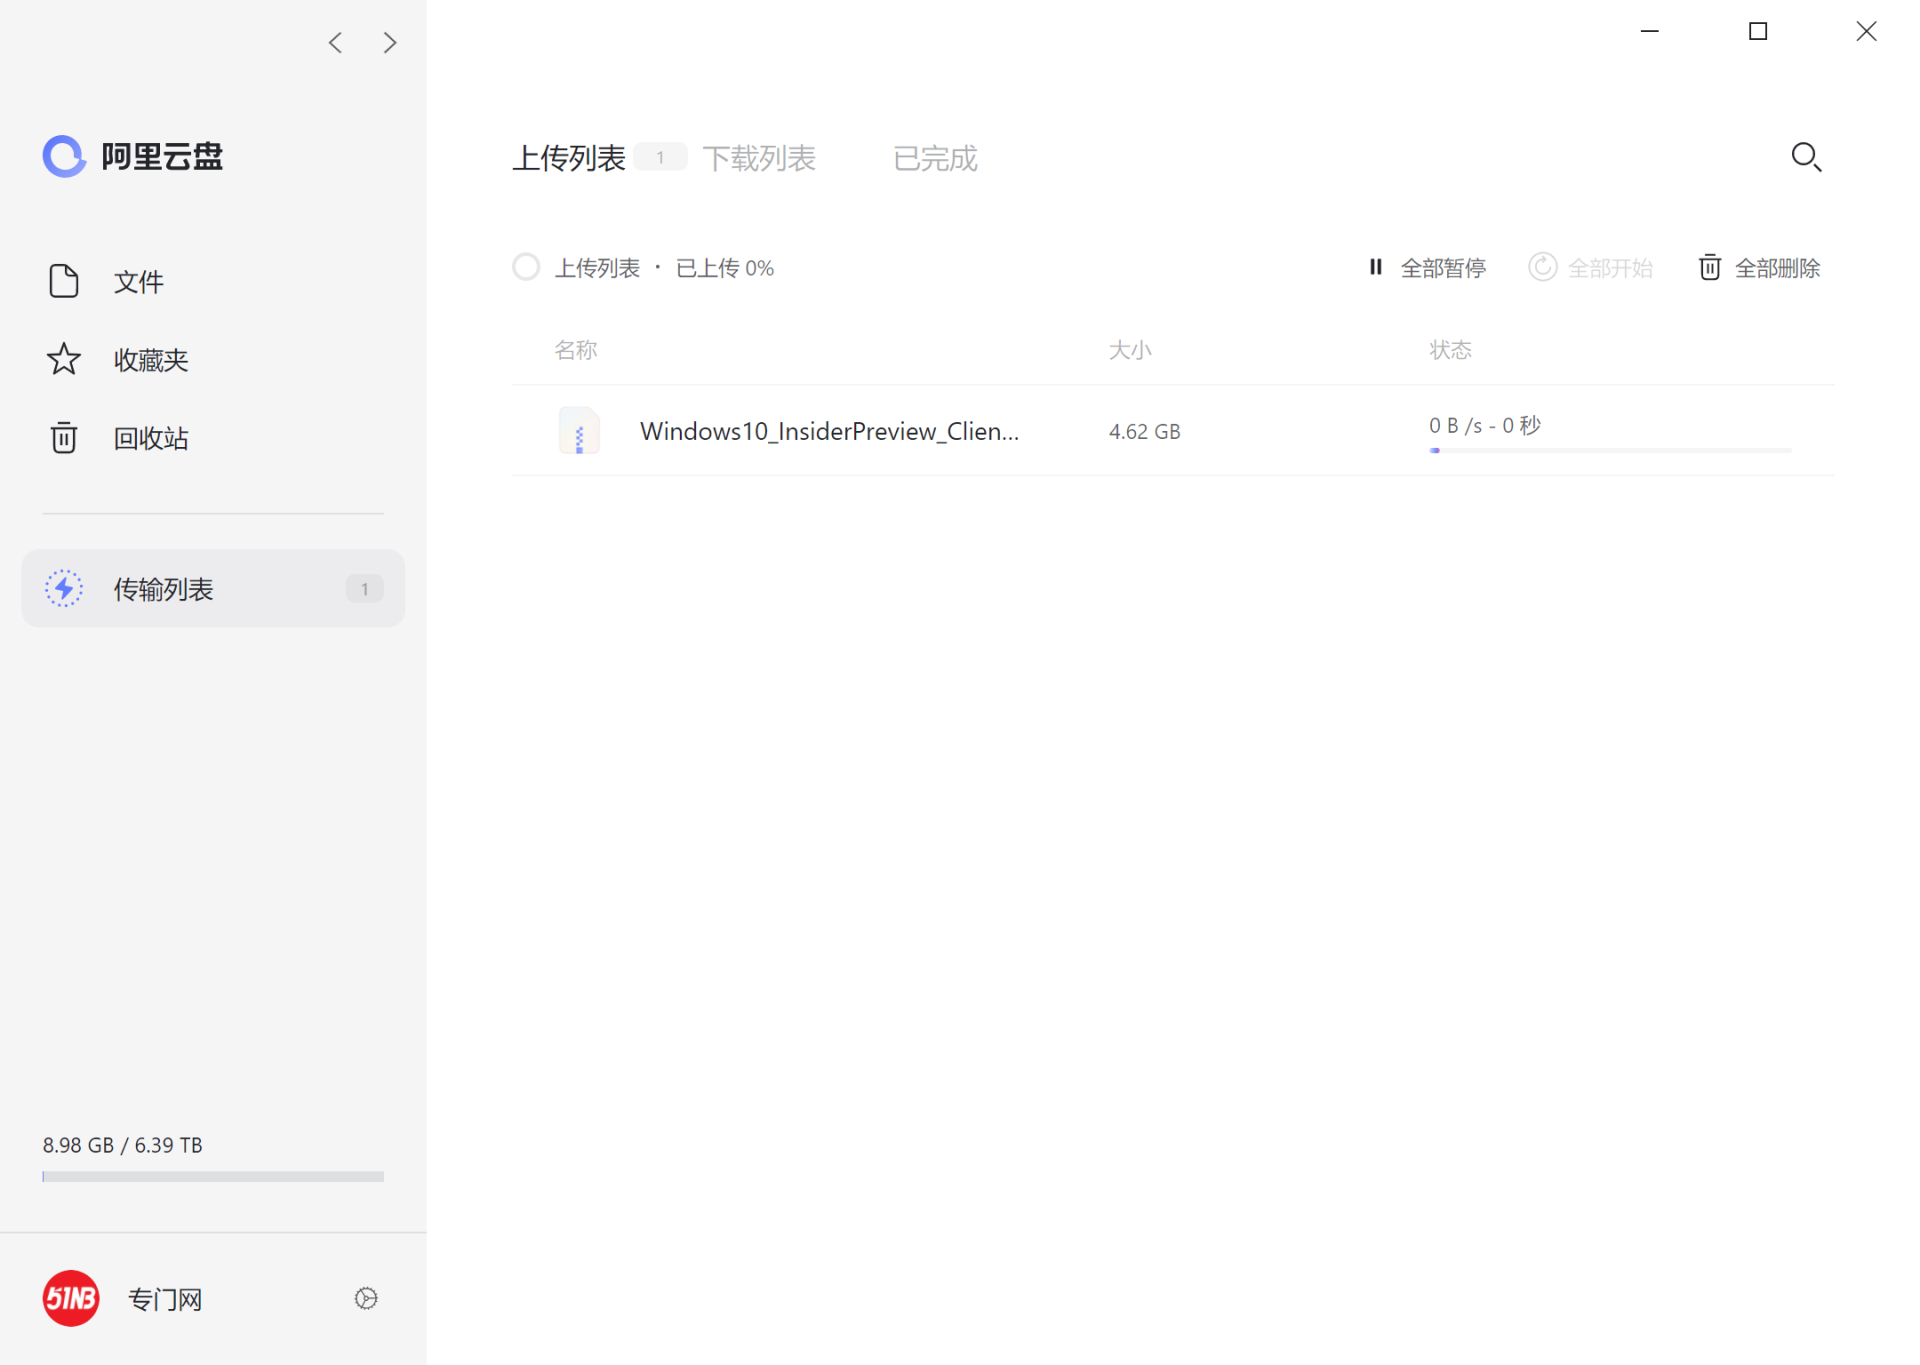1920x1365 pixels.
Task: Pause all uploads with 全部暂停
Action: (x=1427, y=267)
